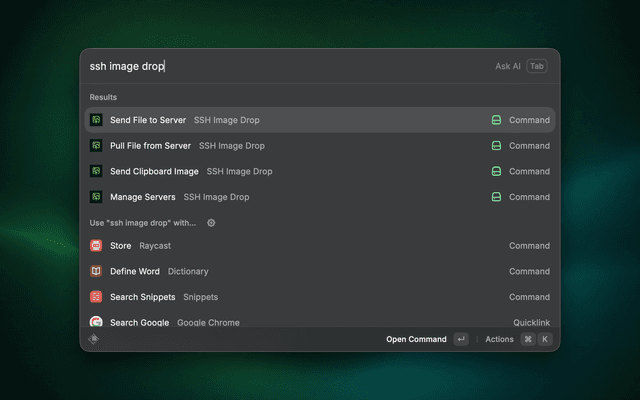Click the Command label in Send File to Server row
Image resolution: width=640 pixels, height=400 pixels.
click(x=529, y=120)
